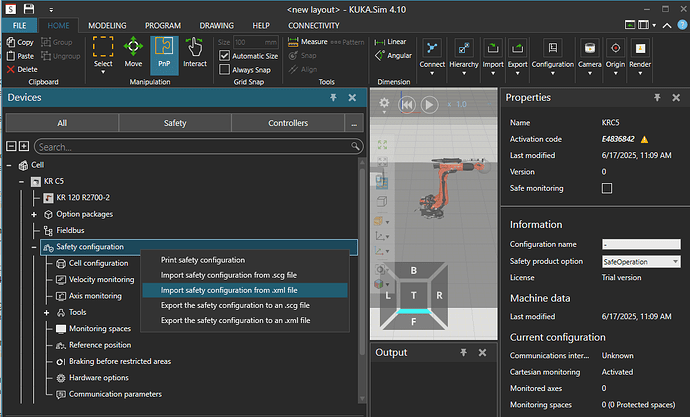Switch to the MODELING tab
The width and height of the screenshot is (690, 417).
(x=107, y=26)
